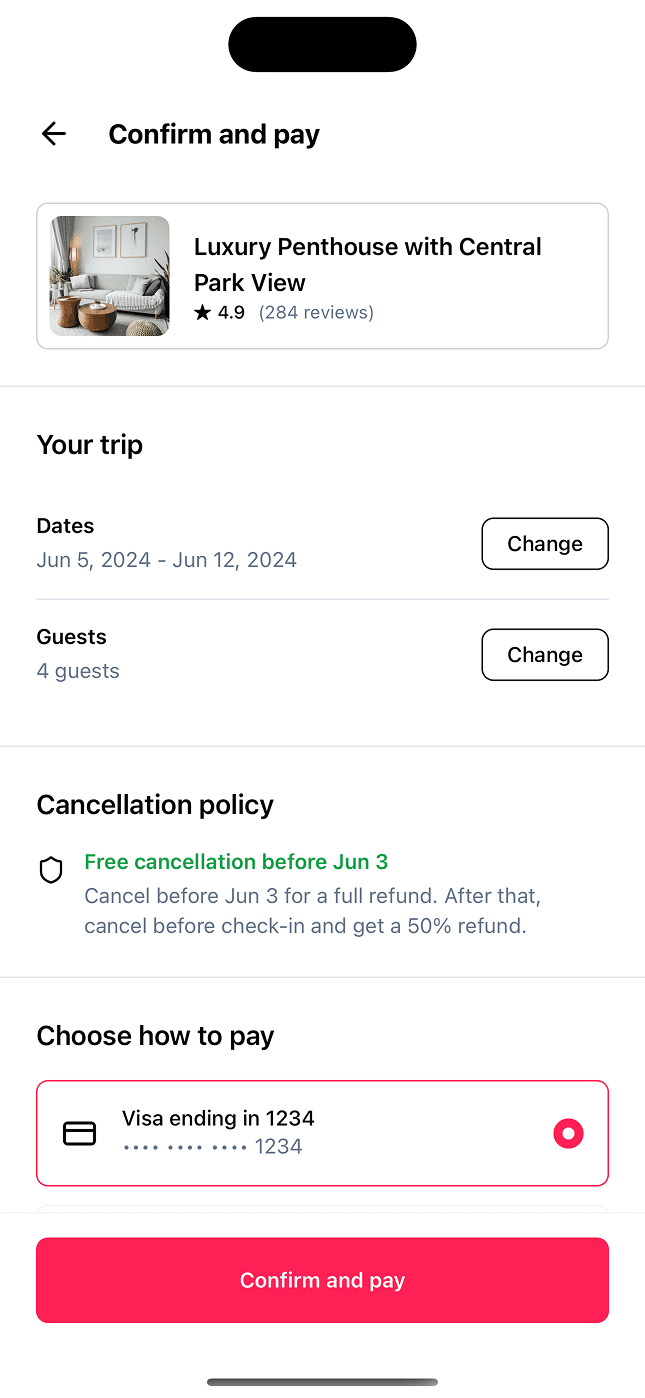The height and width of the screenshot is (1398, 645).
Task: Tap the Jun 5 – Jun 12 date range
Action: pyautogui.click(x=167, y=560)
